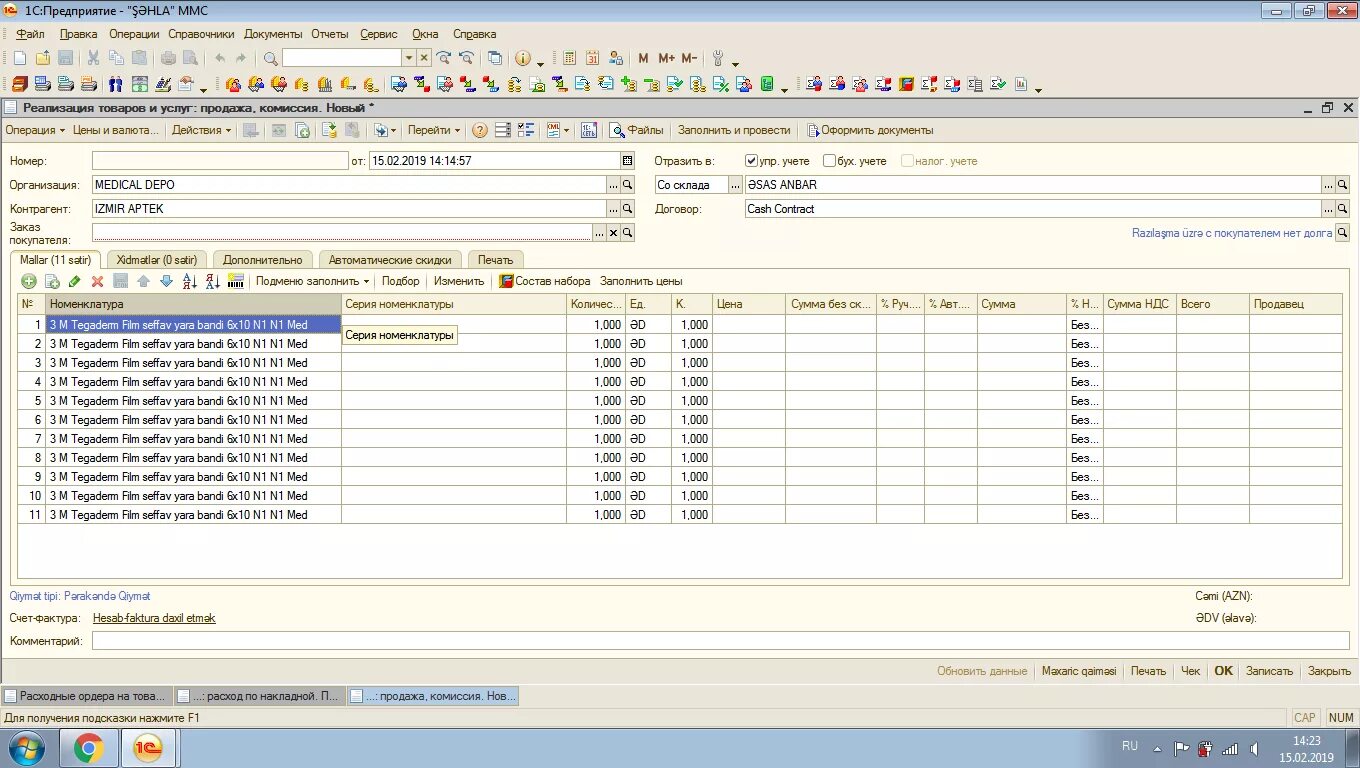Click the Состав набора button
Screen dimensions: 1360x768
point(545,282)
